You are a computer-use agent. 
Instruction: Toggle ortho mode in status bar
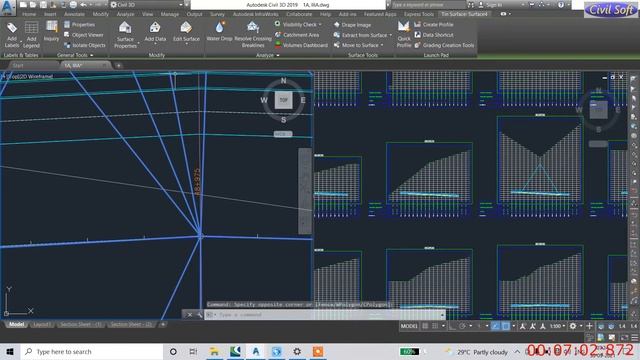point(452,326)
